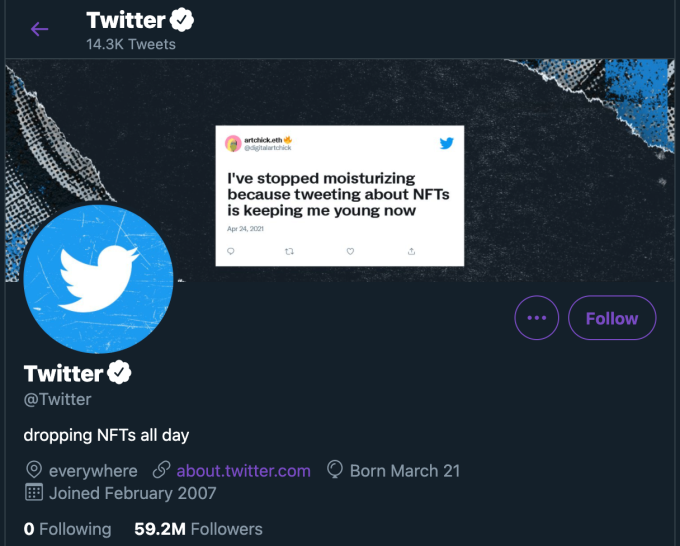Click the Twitter bird logo in the banner tweet
680x546 pixels.
pyautogui.click(x=446, y=143)
